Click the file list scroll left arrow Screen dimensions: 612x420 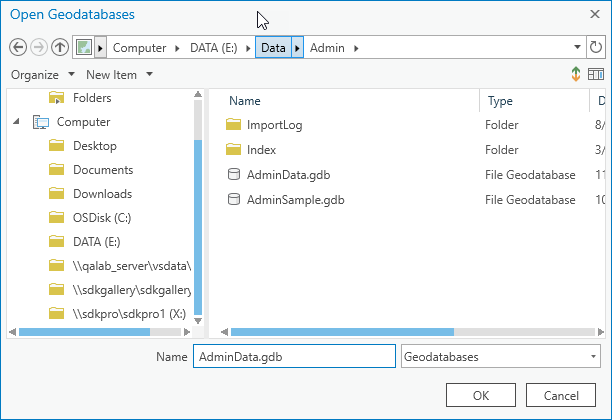coord(224,332)
